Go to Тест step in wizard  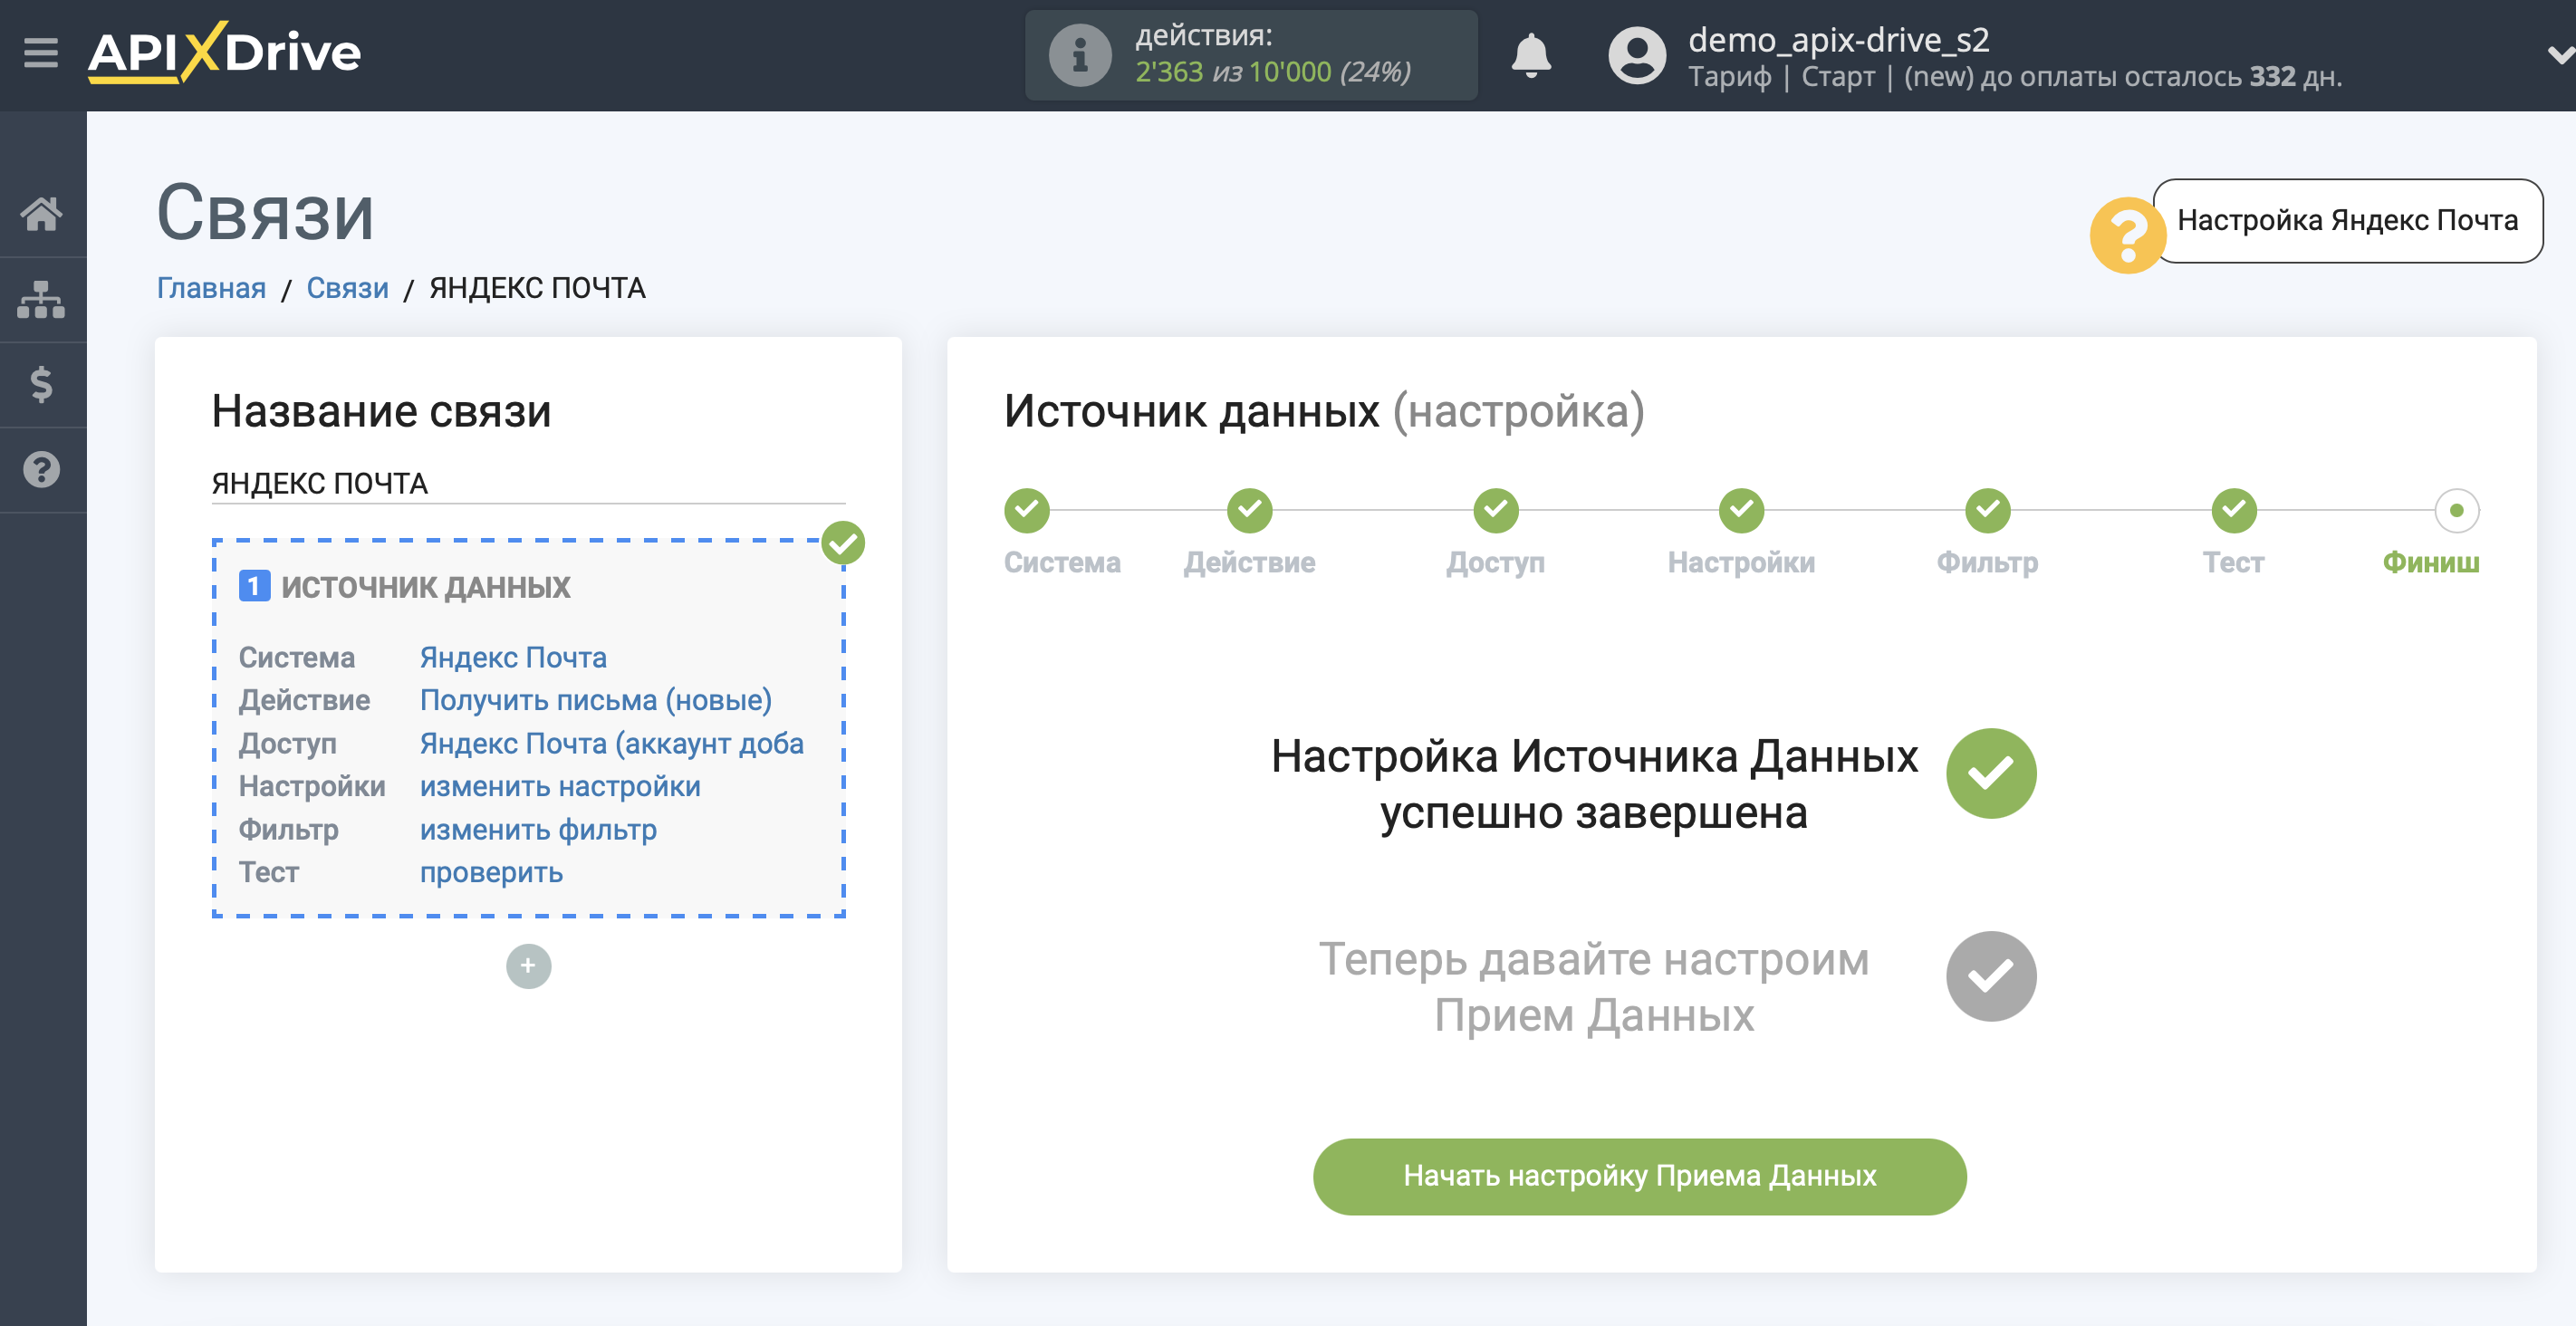pyautogui.click(x=2233, y=562)
